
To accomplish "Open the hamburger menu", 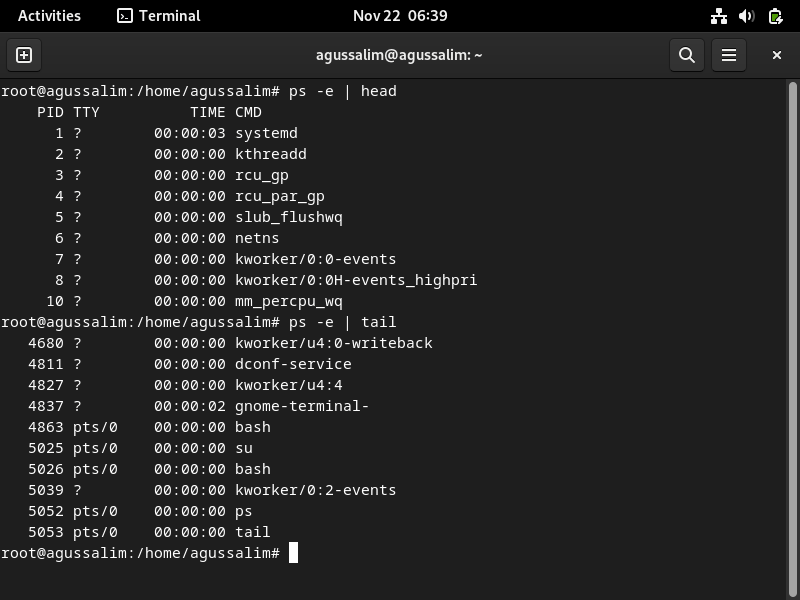I will 729,55.
